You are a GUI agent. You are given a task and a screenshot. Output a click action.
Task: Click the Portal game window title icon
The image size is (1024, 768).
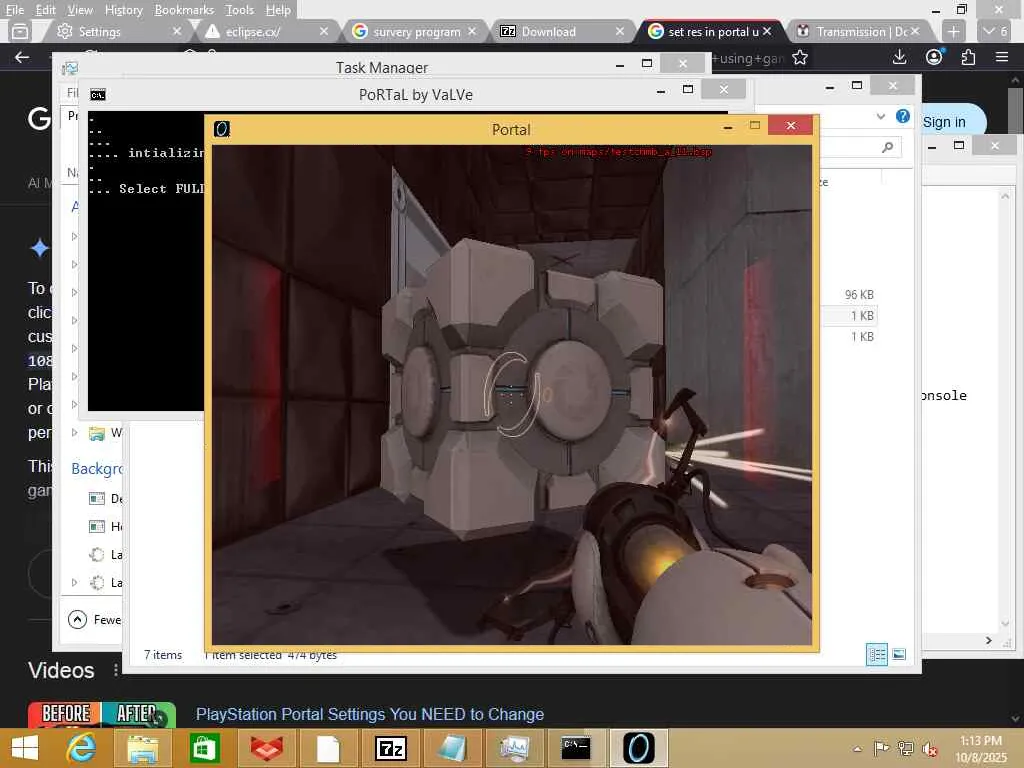[222, 129]
